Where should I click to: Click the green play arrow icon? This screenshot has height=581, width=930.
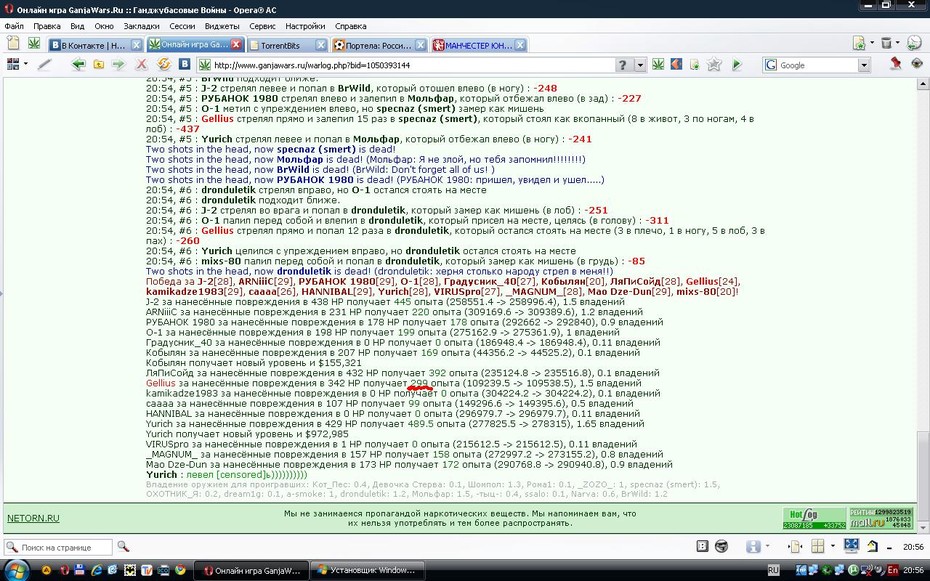click(737, 64)
